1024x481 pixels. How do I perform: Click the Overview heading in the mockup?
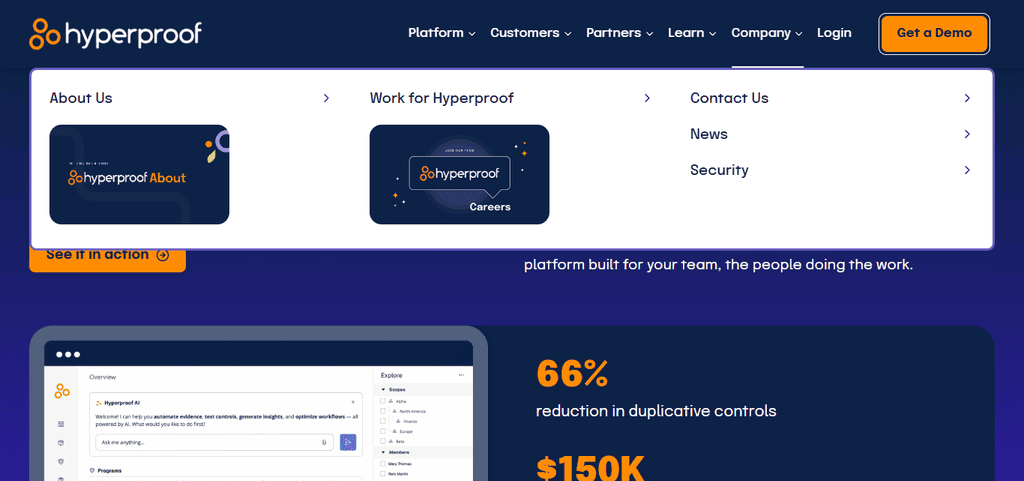click(x=102, y=377)
